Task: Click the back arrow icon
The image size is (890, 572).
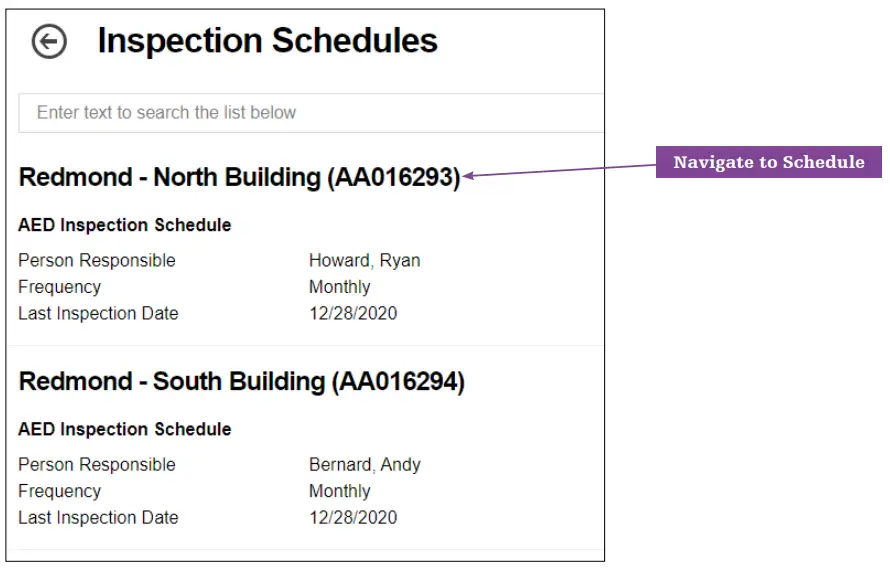Action: (x=49, y=42)
